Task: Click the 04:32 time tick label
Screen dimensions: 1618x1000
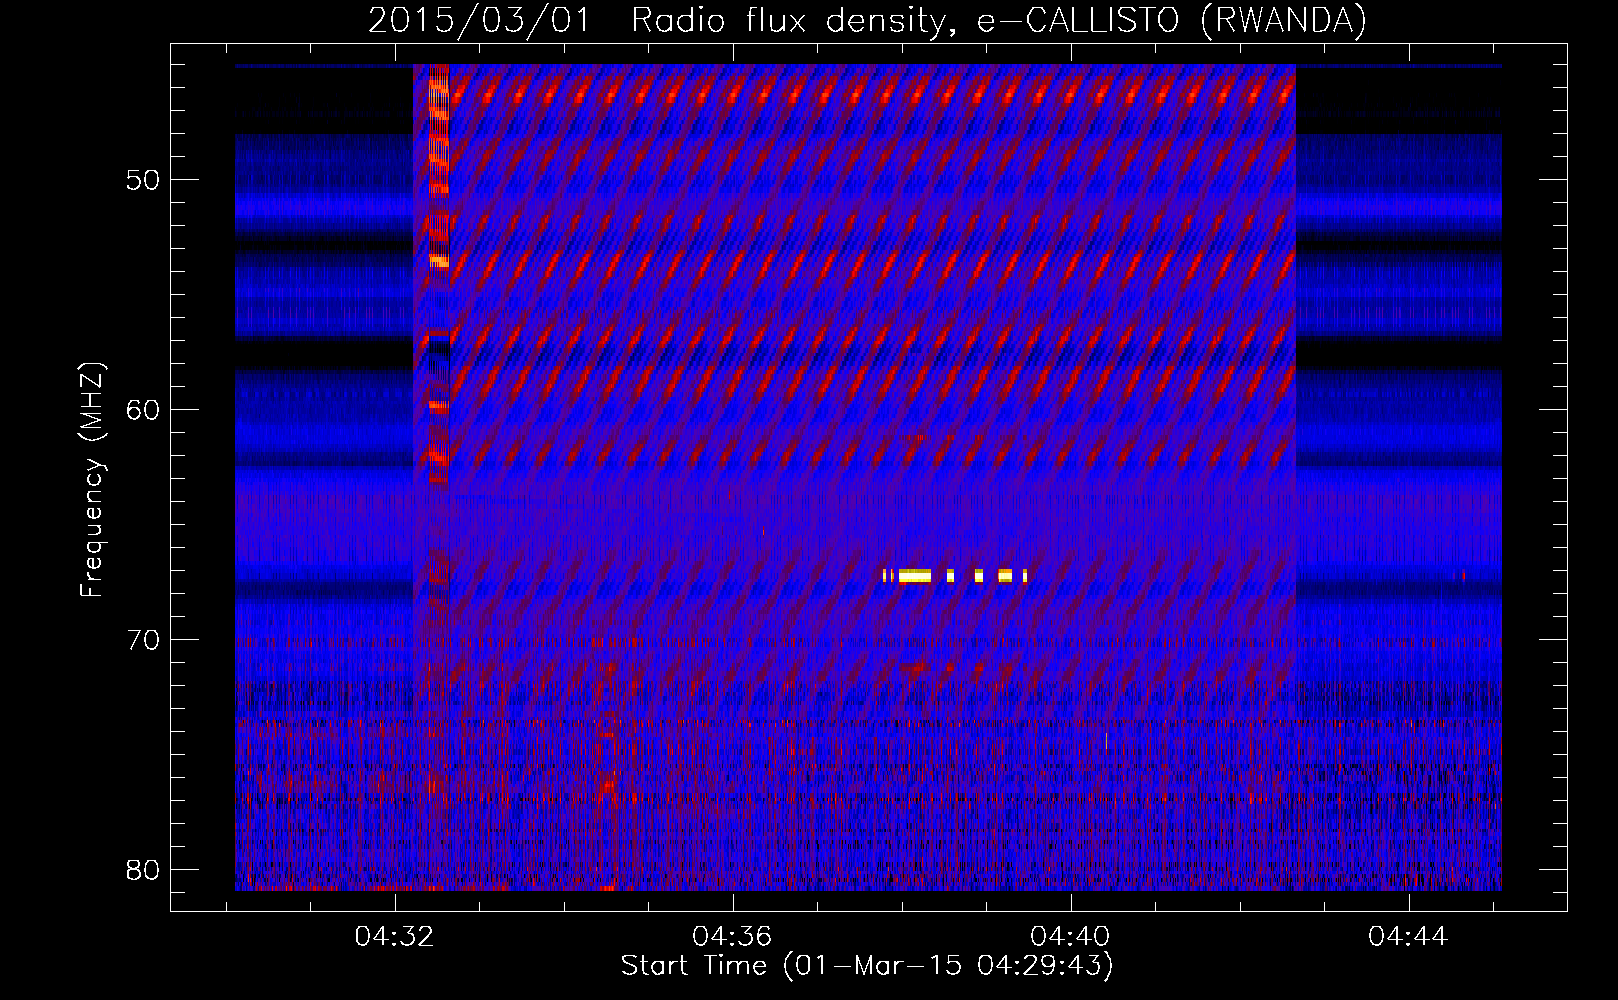Action: click(395, 937)
